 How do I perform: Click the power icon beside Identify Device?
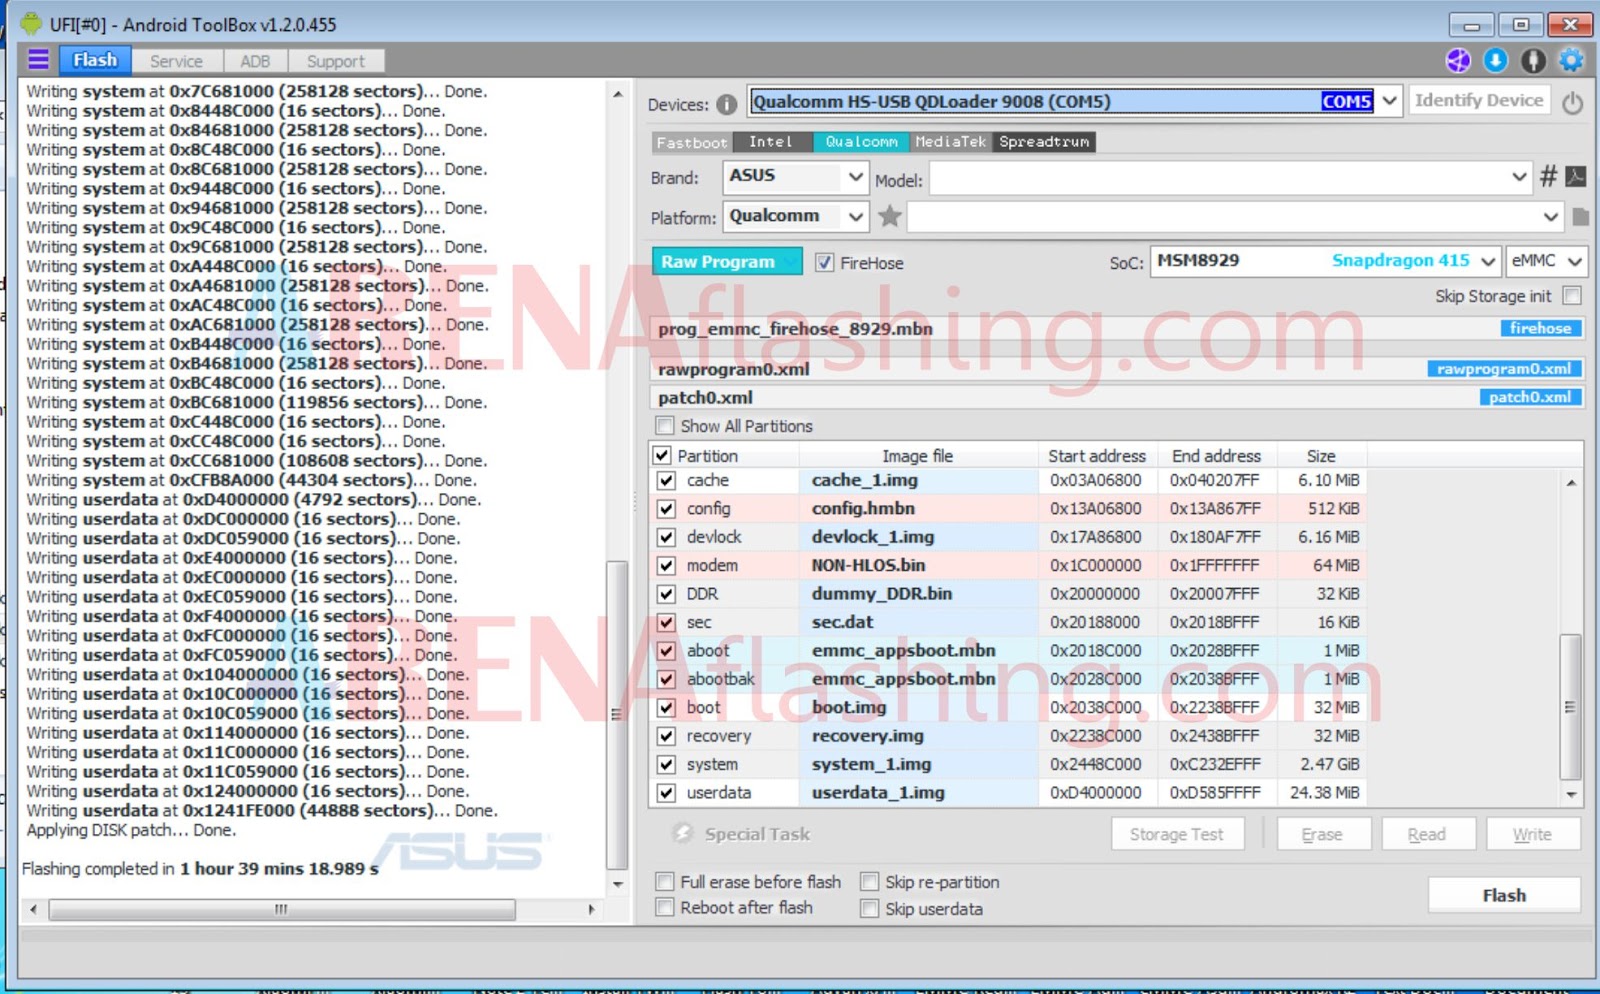point(1572,102)
